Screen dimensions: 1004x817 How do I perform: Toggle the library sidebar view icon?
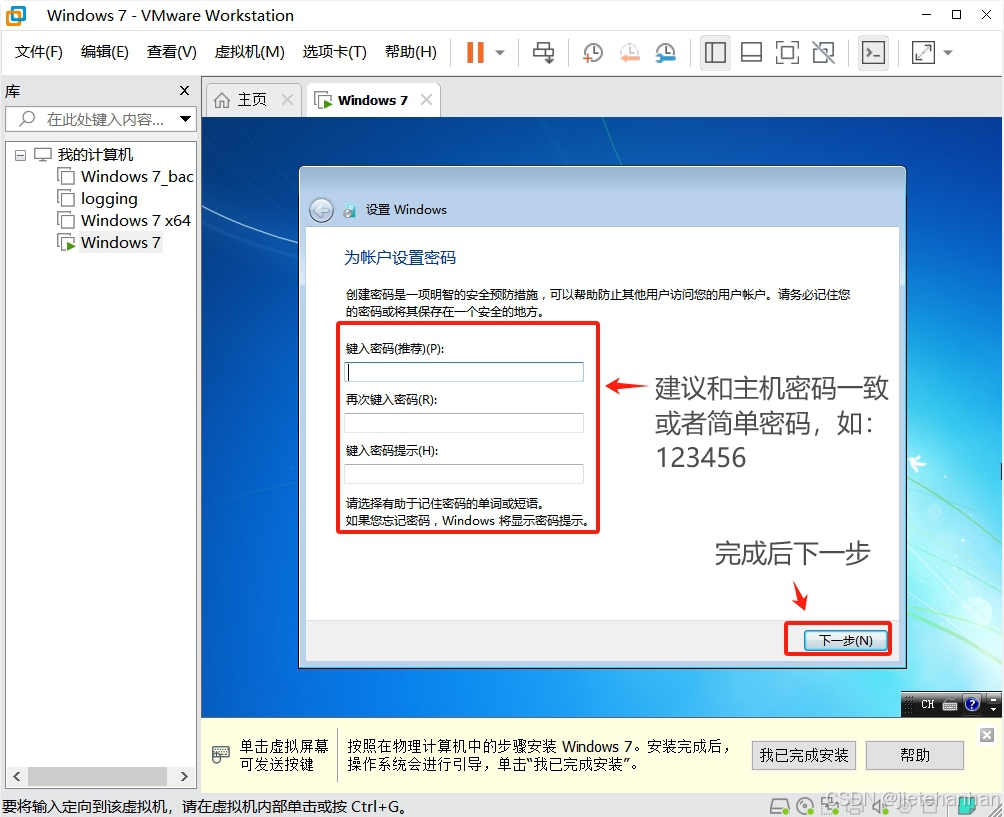coord(715,53)
